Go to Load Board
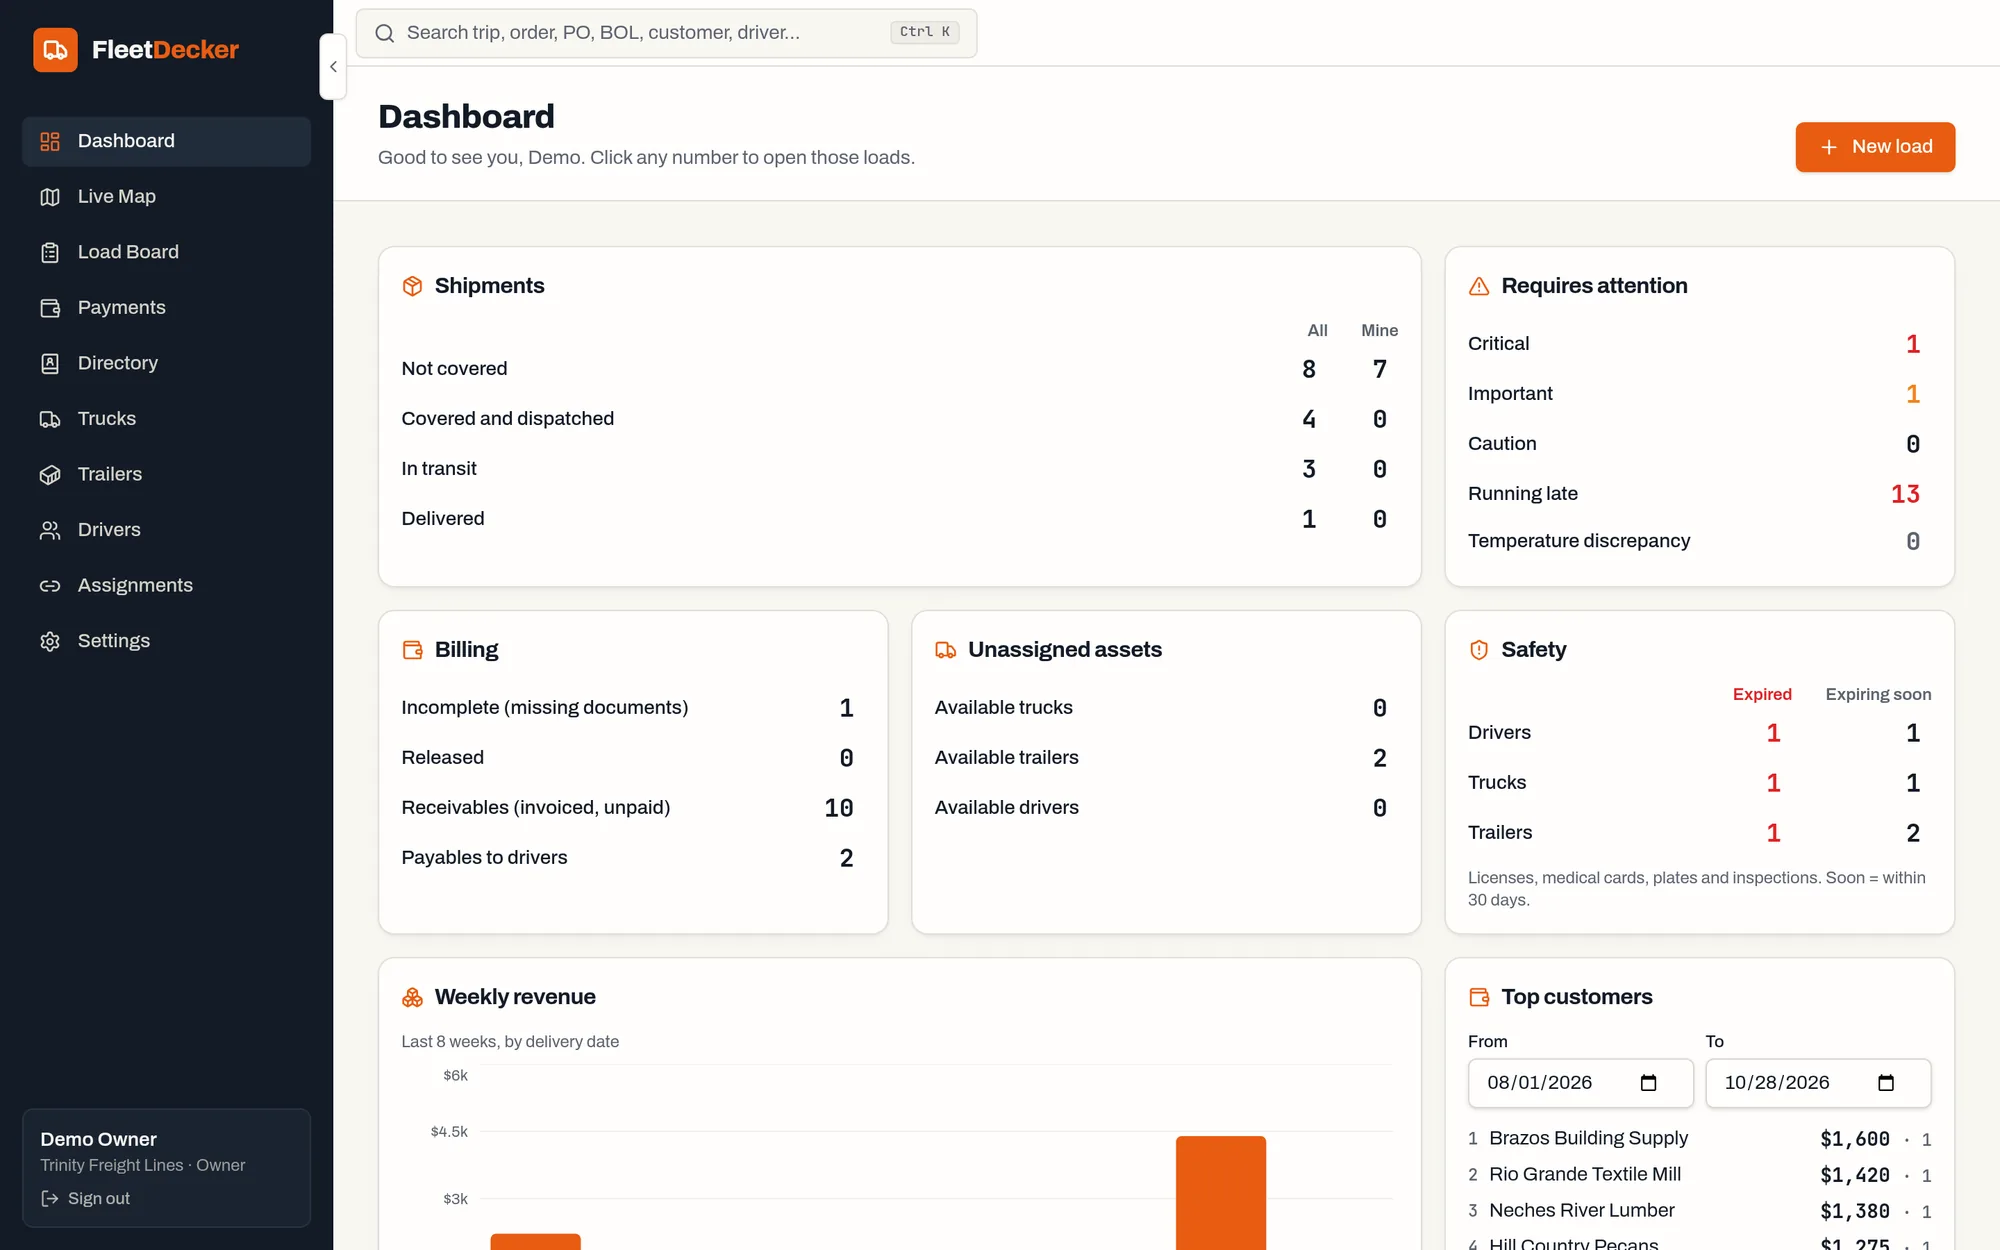Viewport: 2000px width, 1250px height. [x=166, y=252]
